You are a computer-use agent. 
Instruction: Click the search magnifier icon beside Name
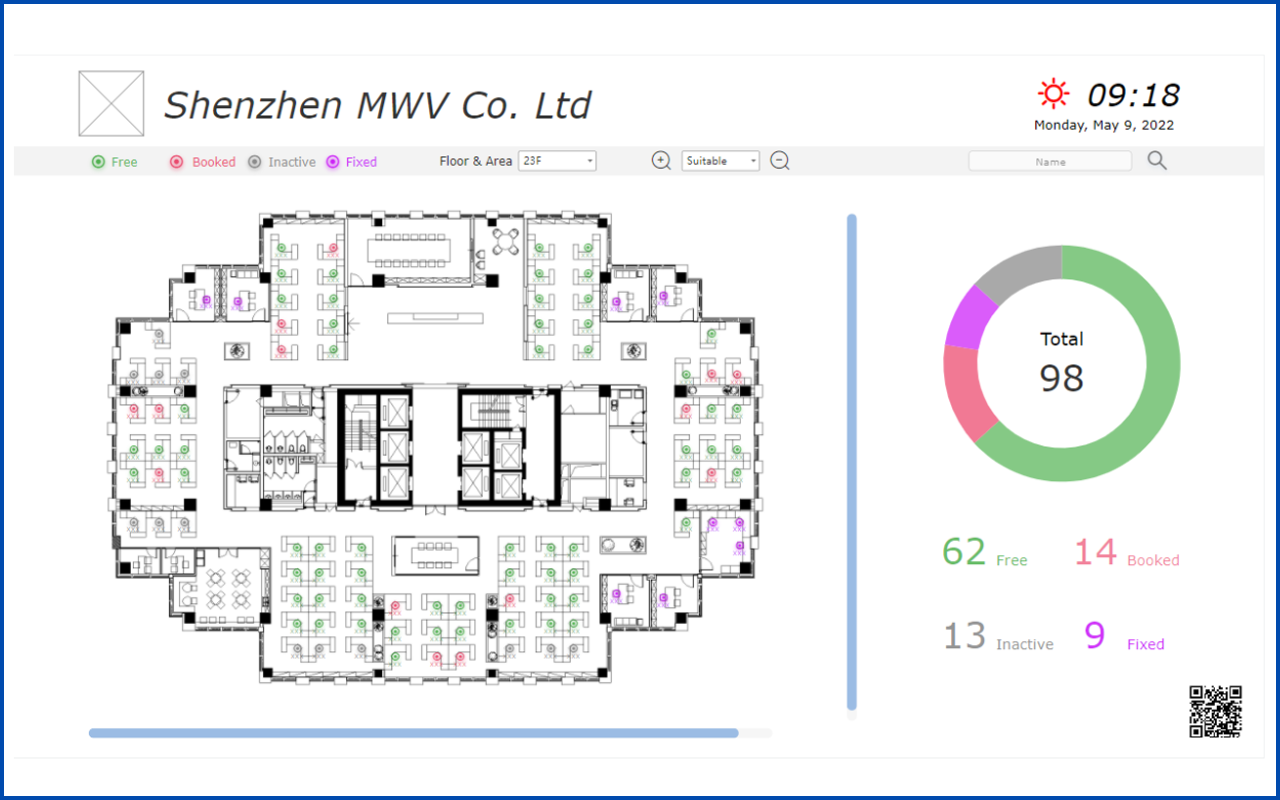pos(1157,161)
